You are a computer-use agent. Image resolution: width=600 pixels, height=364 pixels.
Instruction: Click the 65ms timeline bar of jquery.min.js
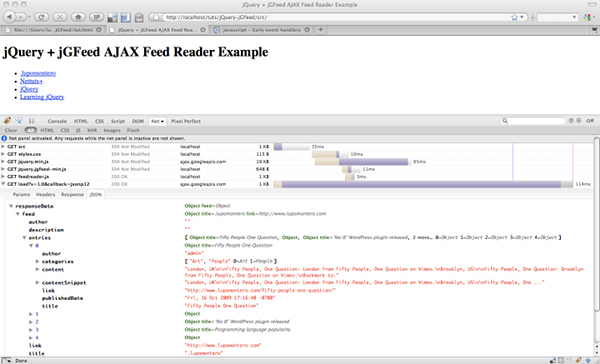coord(362,162)
